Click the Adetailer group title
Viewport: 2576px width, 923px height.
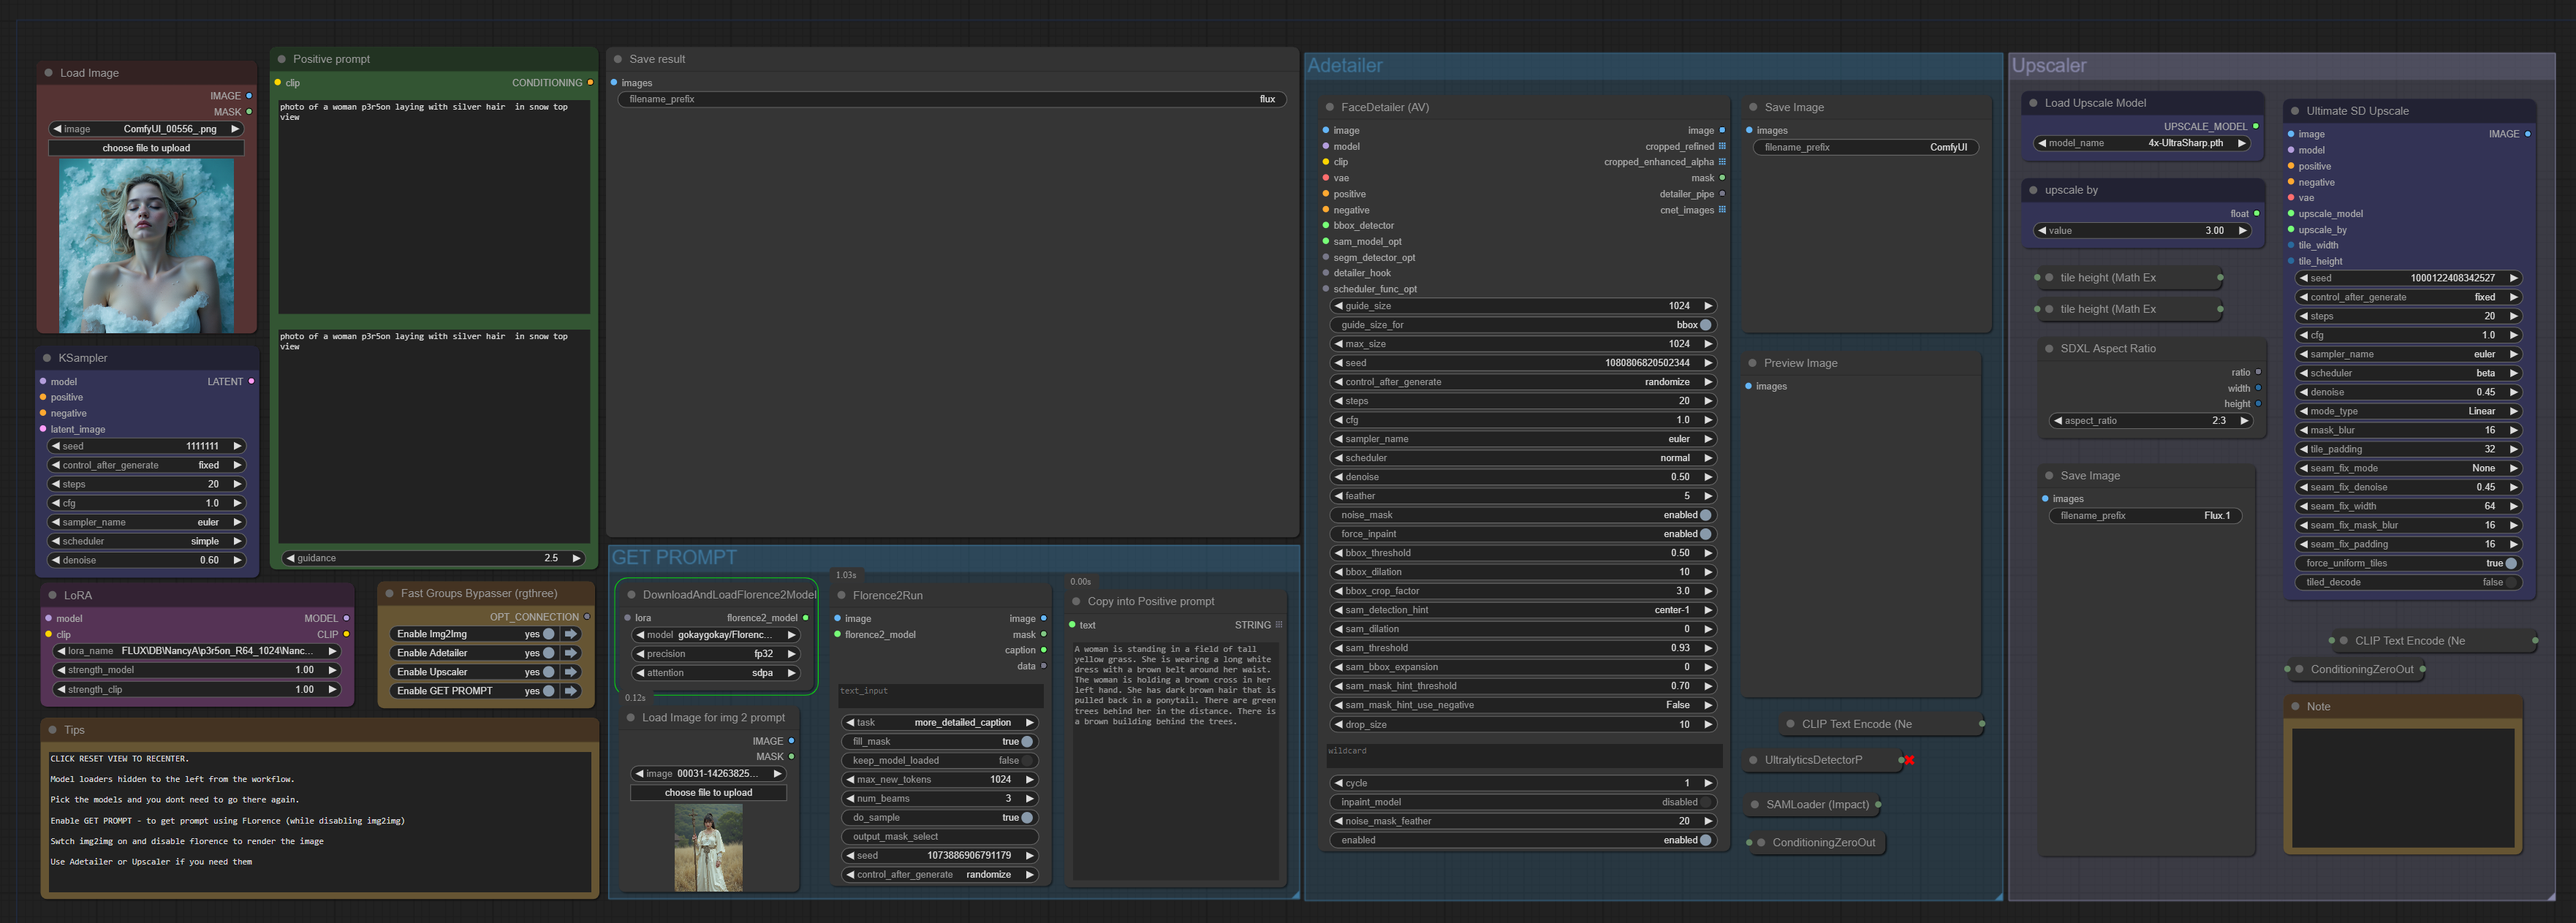[1344, 66]
